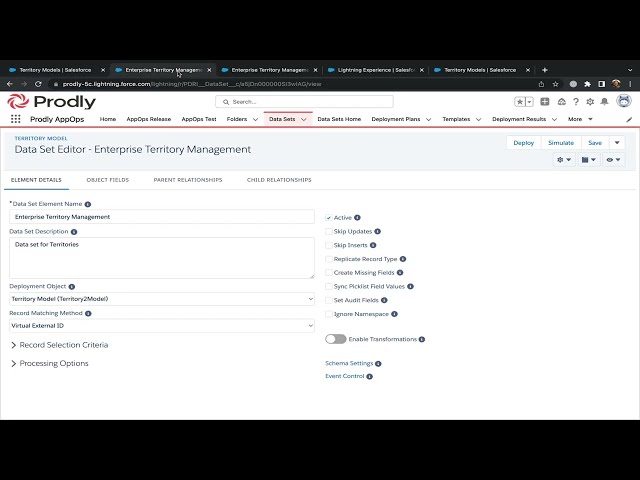Click the edit navigation pencil icon
The image size is (640, 480).
[629, 120]
